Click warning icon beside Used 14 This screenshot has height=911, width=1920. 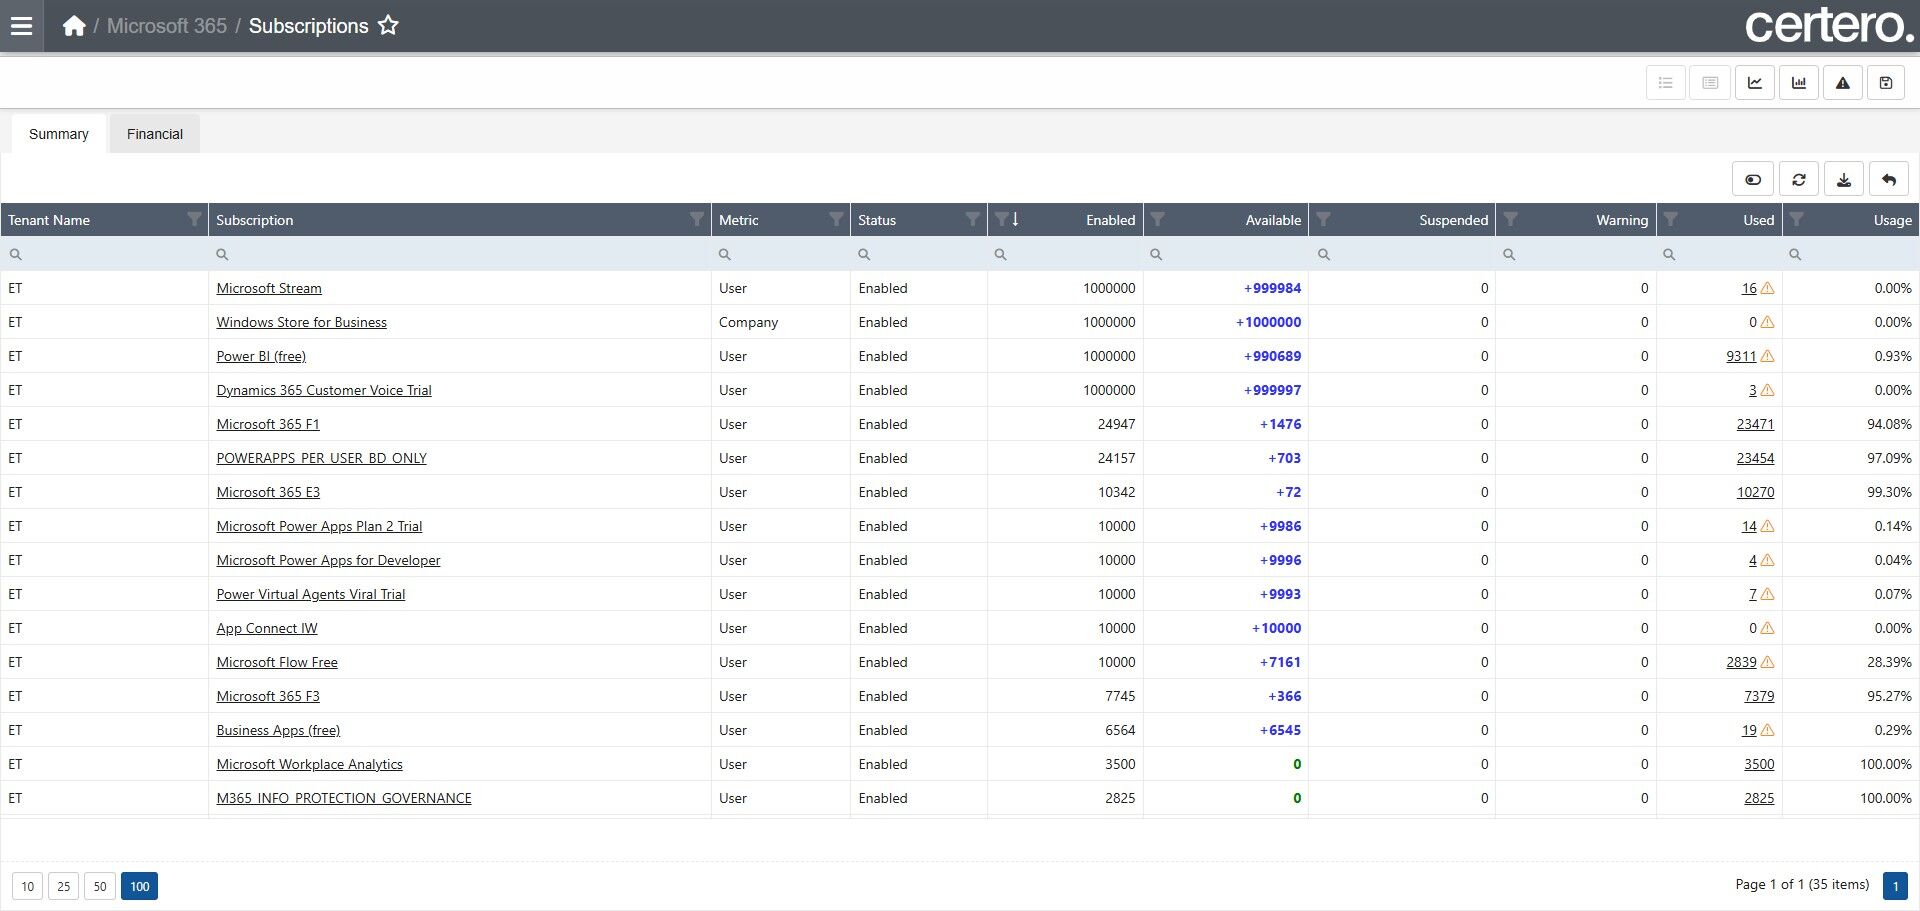coord(1767,526)
